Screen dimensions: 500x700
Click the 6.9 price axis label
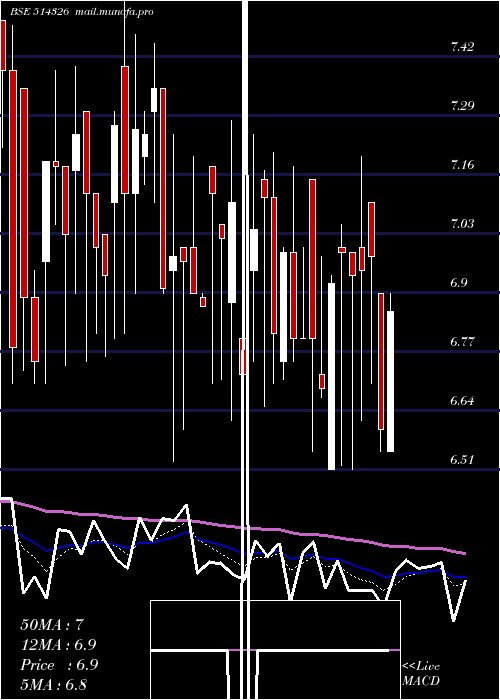(459, 283)
